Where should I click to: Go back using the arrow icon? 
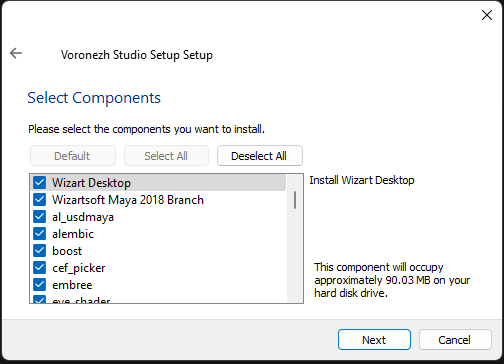(x=16, y=53)
